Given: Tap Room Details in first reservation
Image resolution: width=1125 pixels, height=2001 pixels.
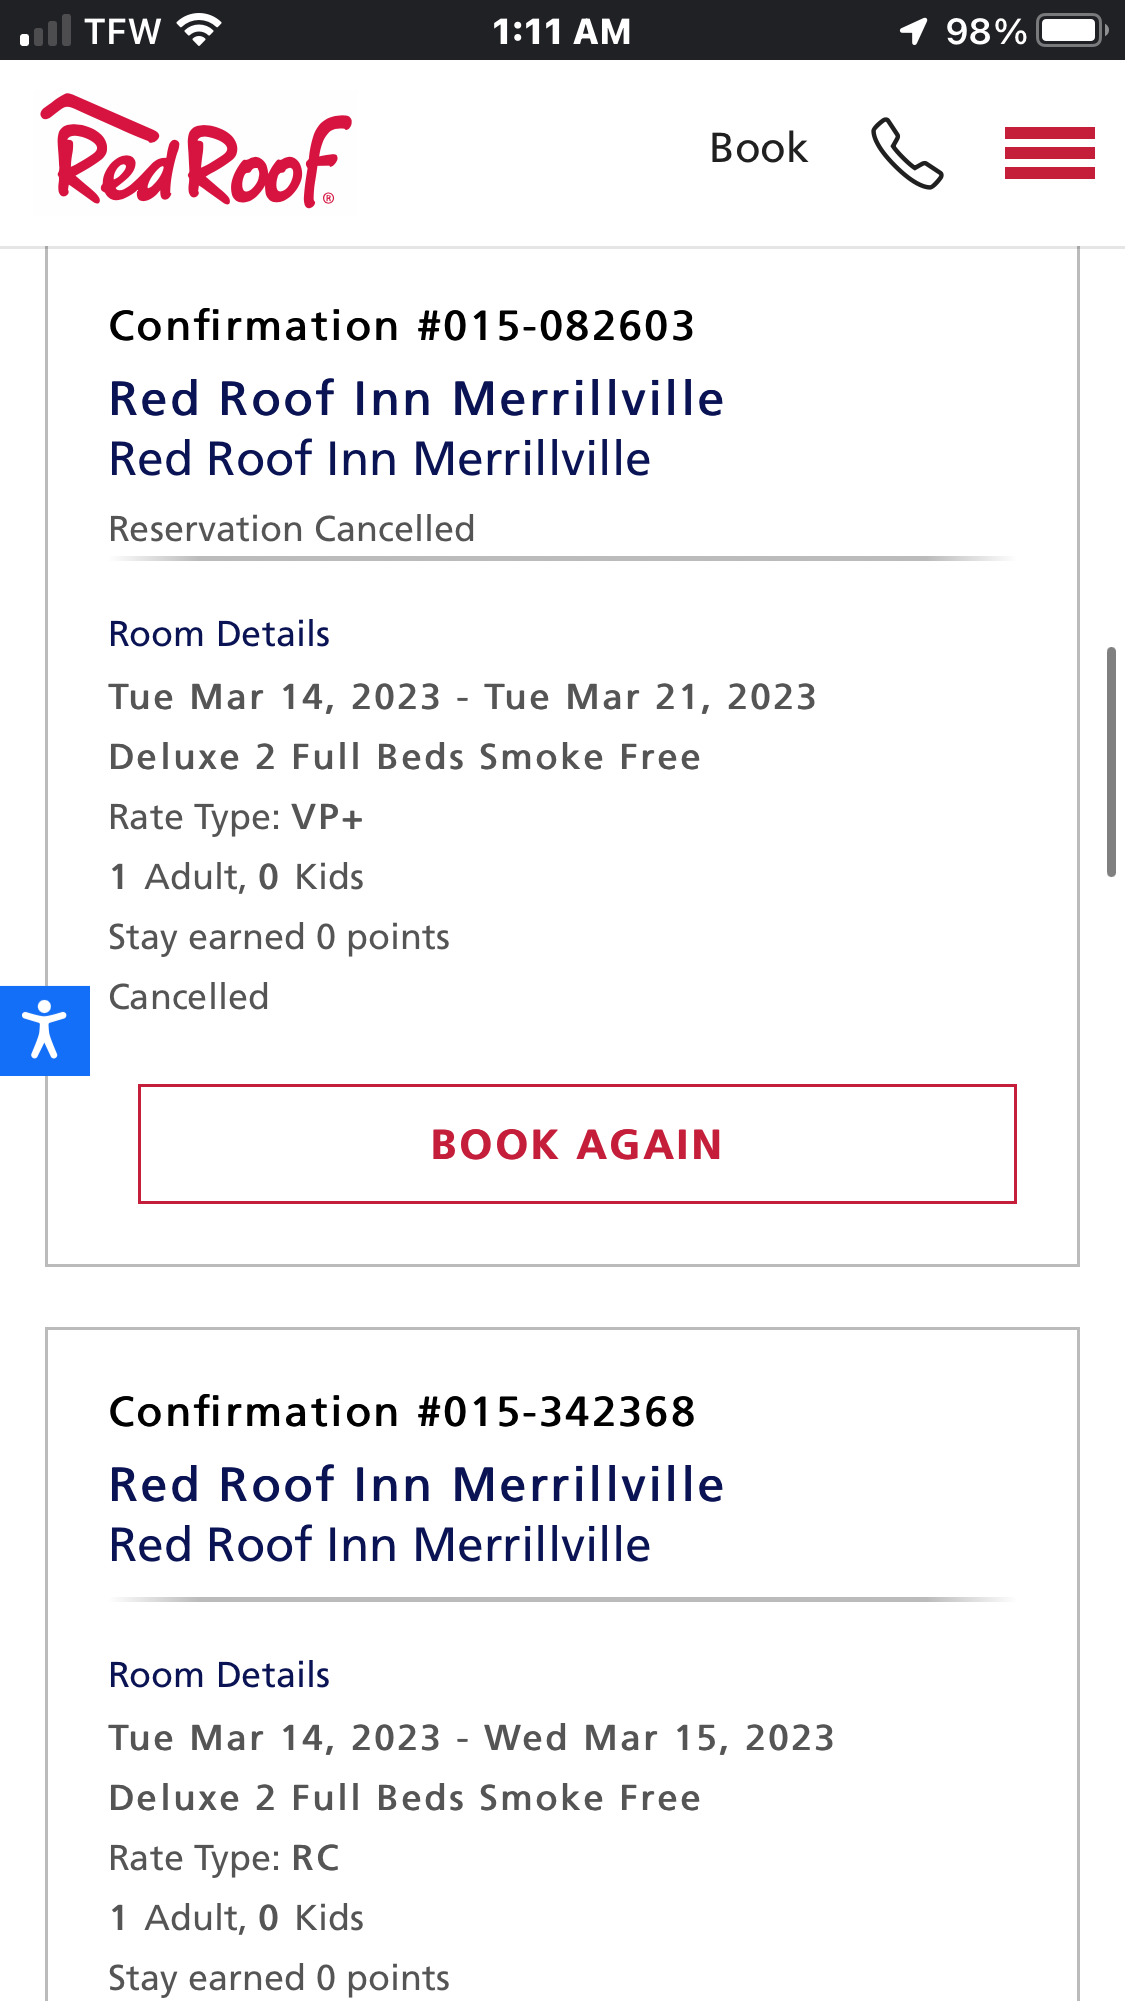Looking at the screenshot, I should click(x=219, y=634).
